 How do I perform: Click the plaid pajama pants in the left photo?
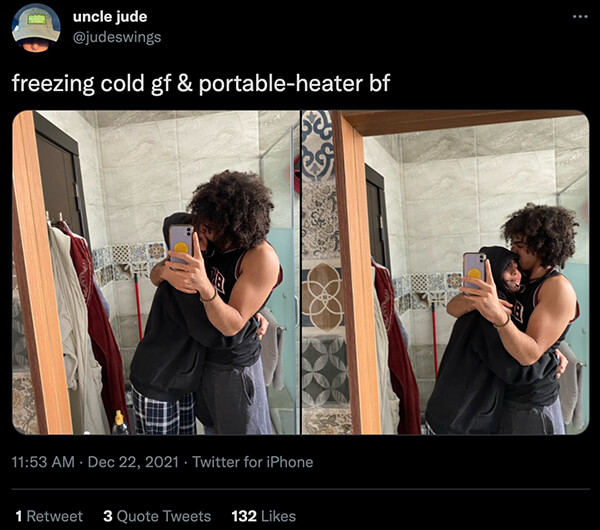pyautogui.click(x=164, y=413)
